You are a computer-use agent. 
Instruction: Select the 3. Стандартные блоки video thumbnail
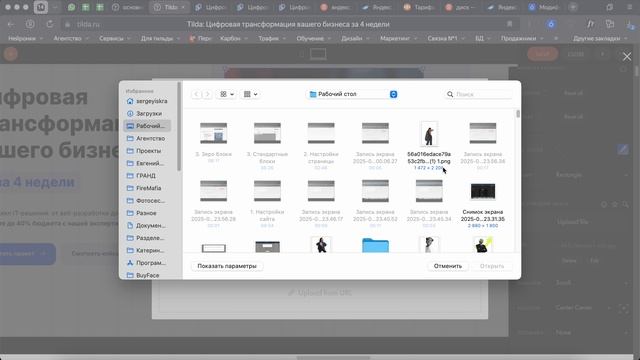click(x=267, y=133)
